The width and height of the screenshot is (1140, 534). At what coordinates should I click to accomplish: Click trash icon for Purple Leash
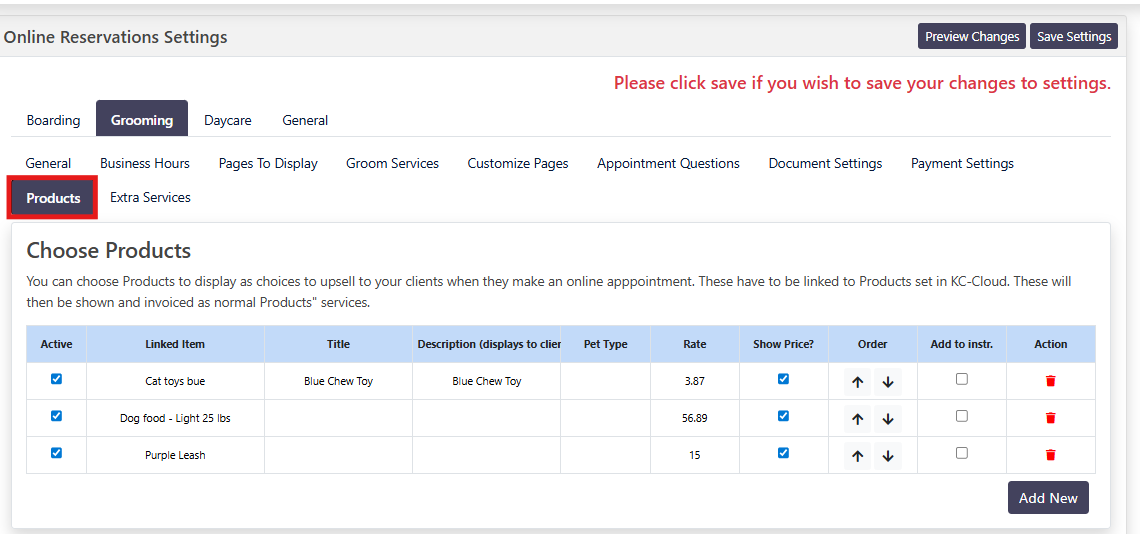coord(1050,455)
